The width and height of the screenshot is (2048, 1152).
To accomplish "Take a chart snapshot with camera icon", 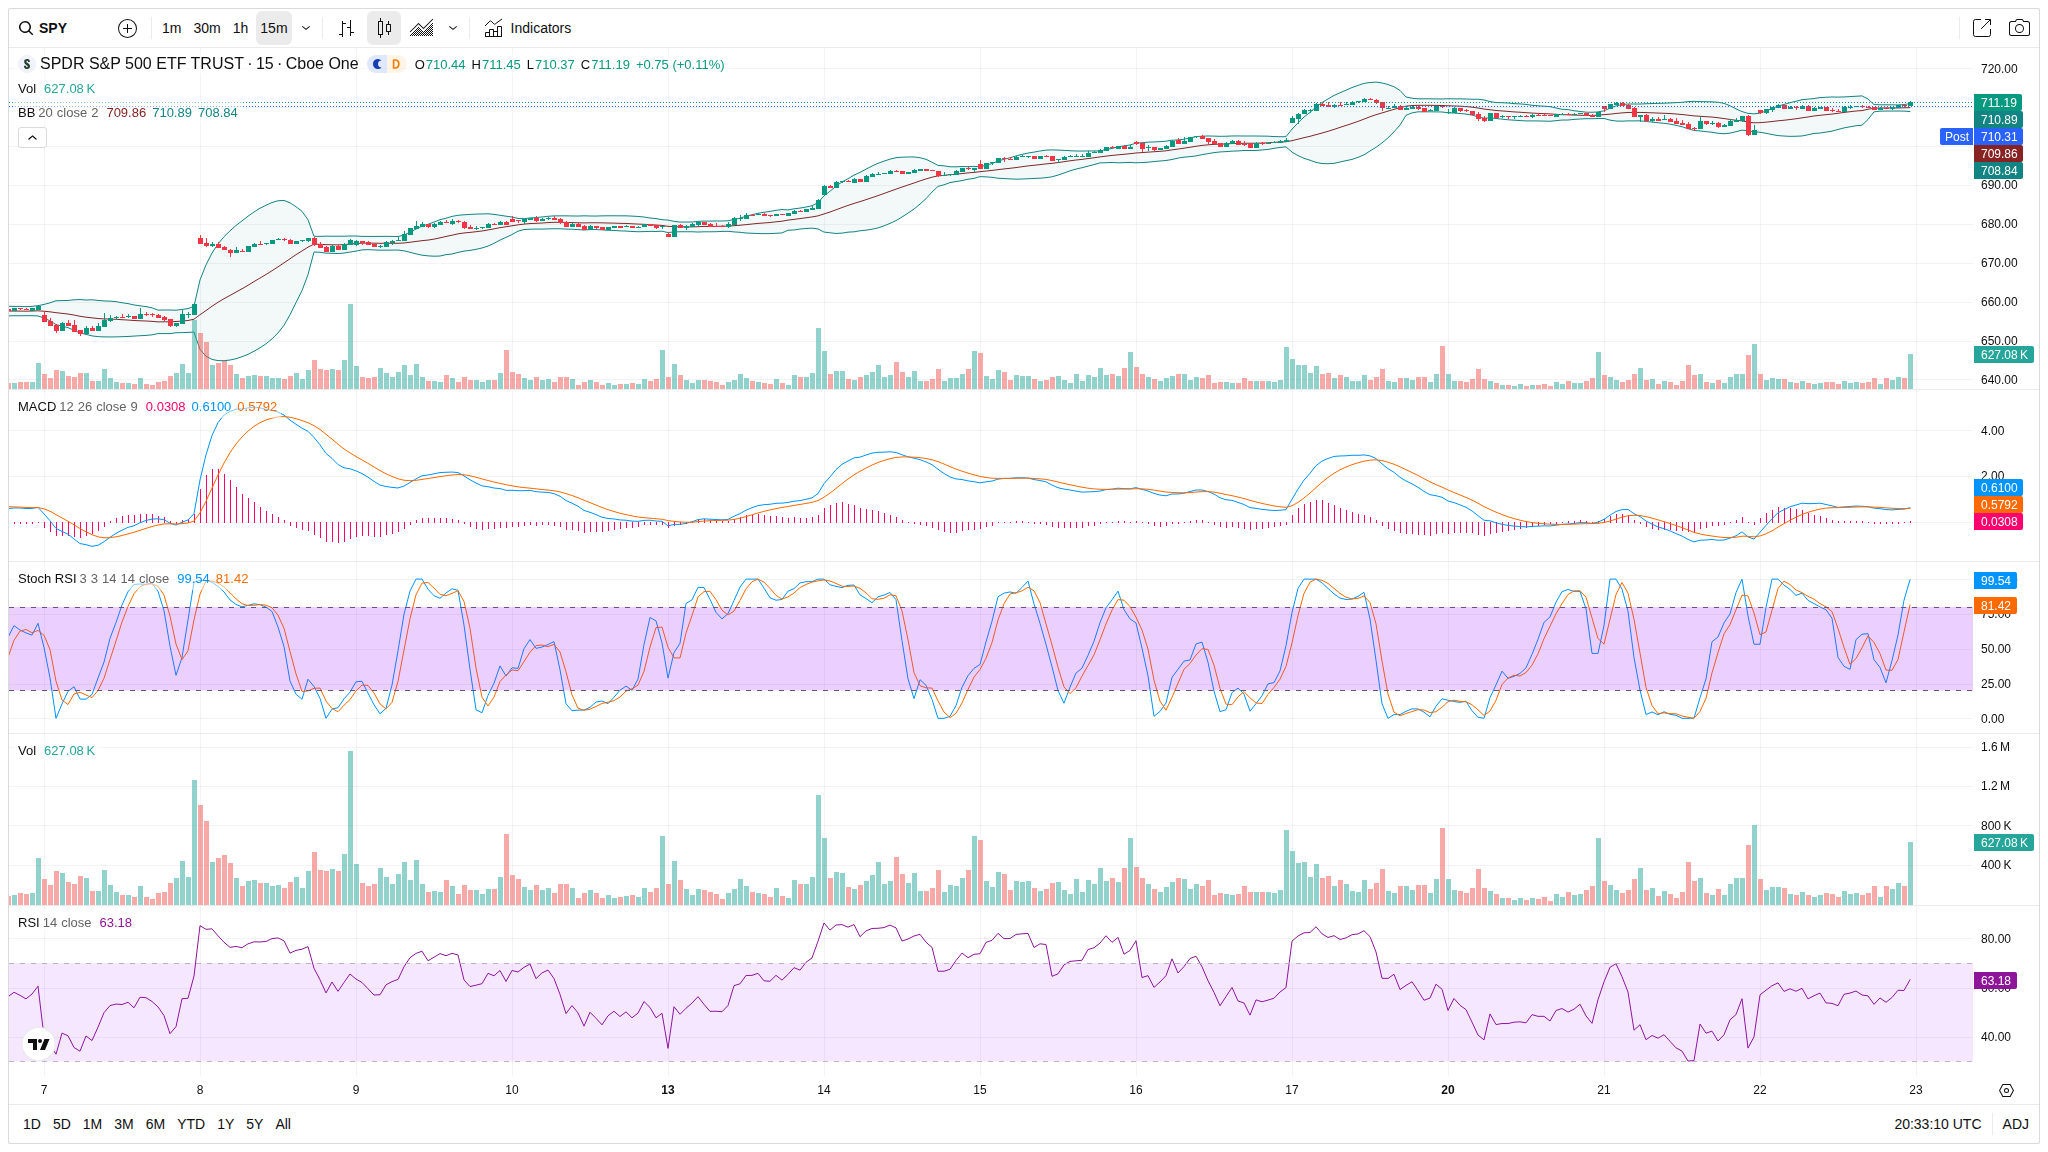I will [x=2019, y=28].
